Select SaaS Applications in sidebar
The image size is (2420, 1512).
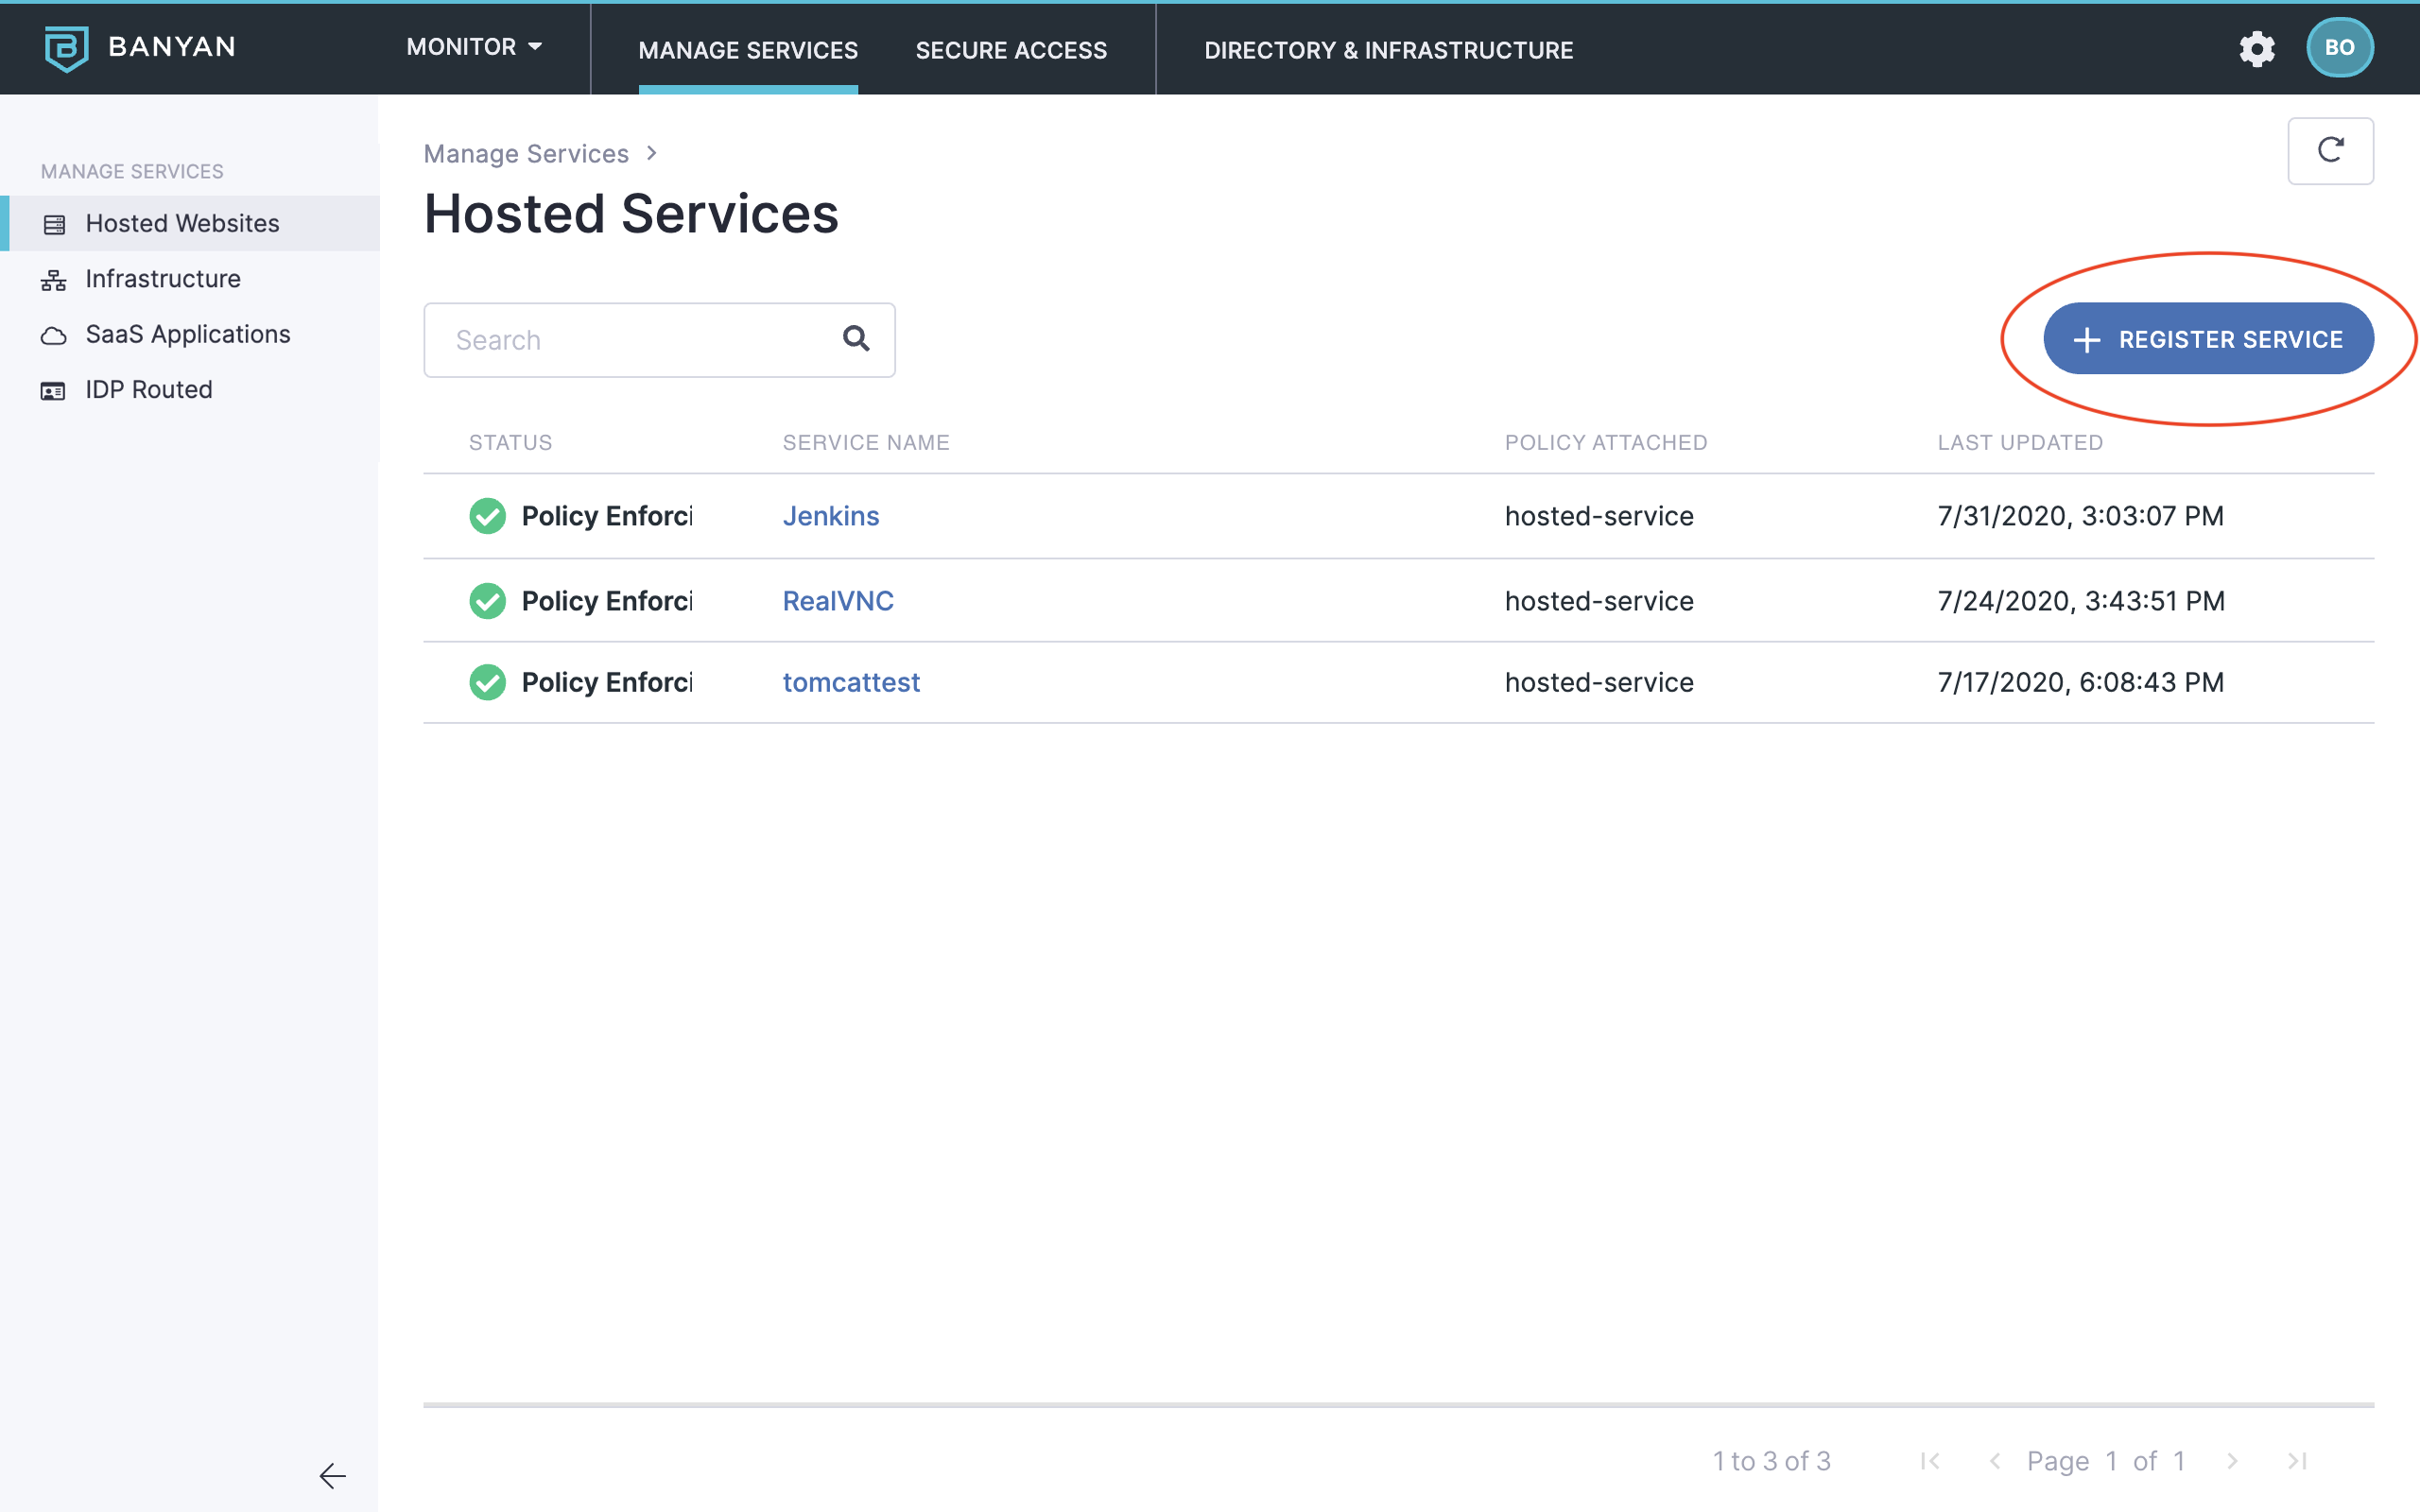coord(188,334)
